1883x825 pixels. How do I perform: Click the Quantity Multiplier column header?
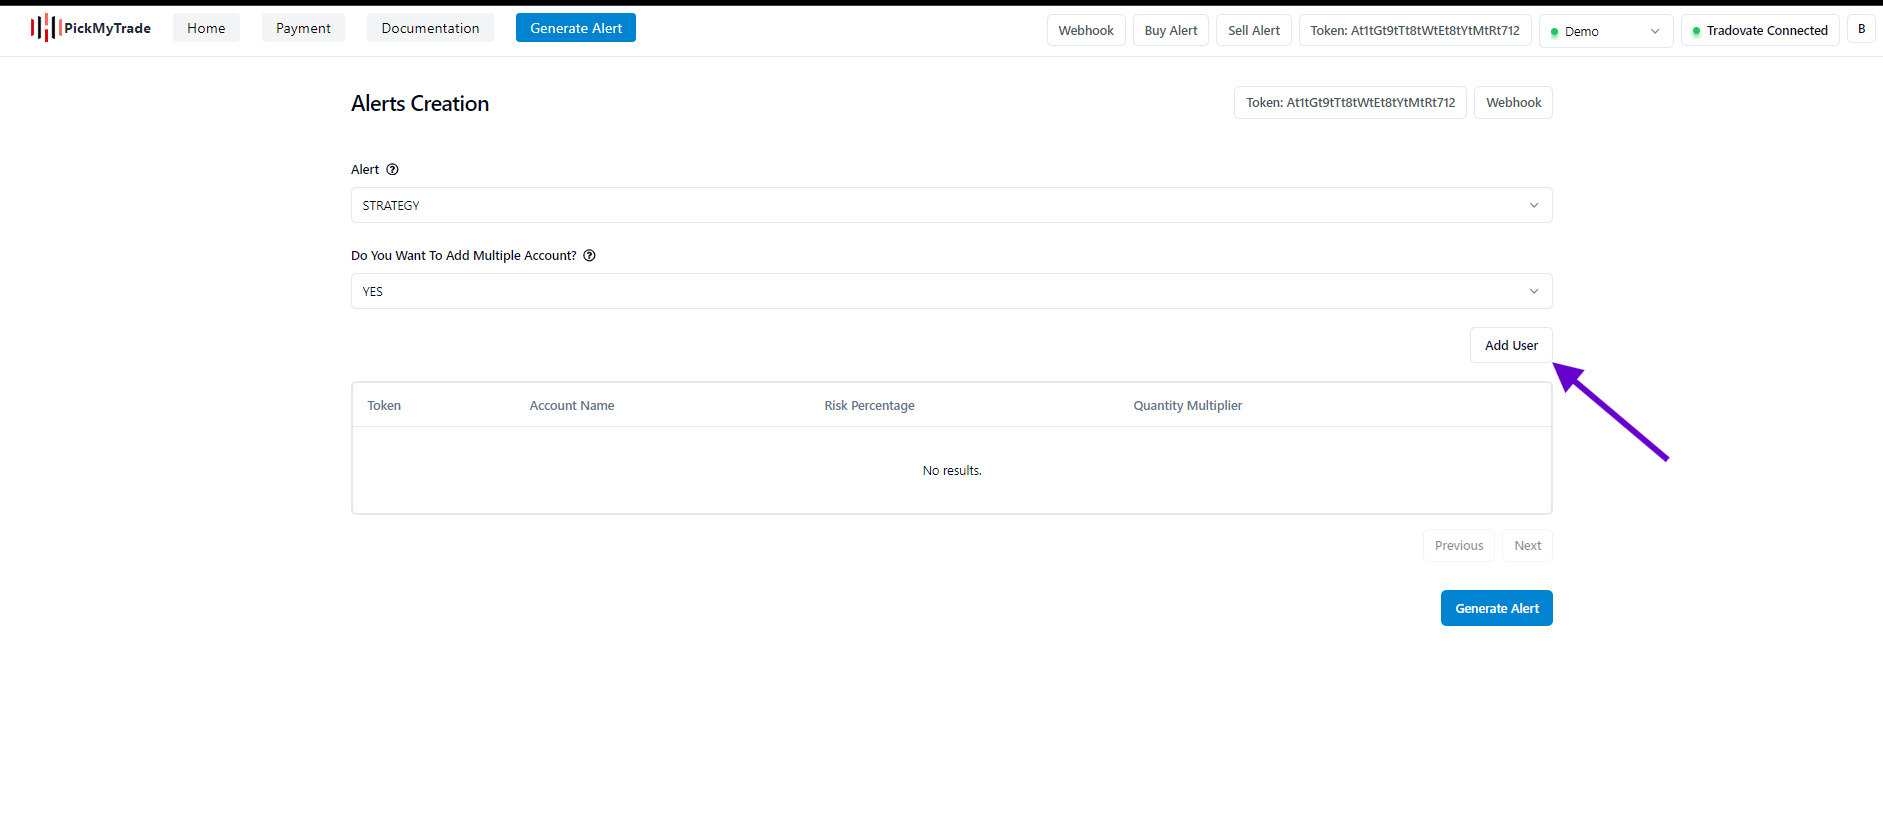[1187, 405]
